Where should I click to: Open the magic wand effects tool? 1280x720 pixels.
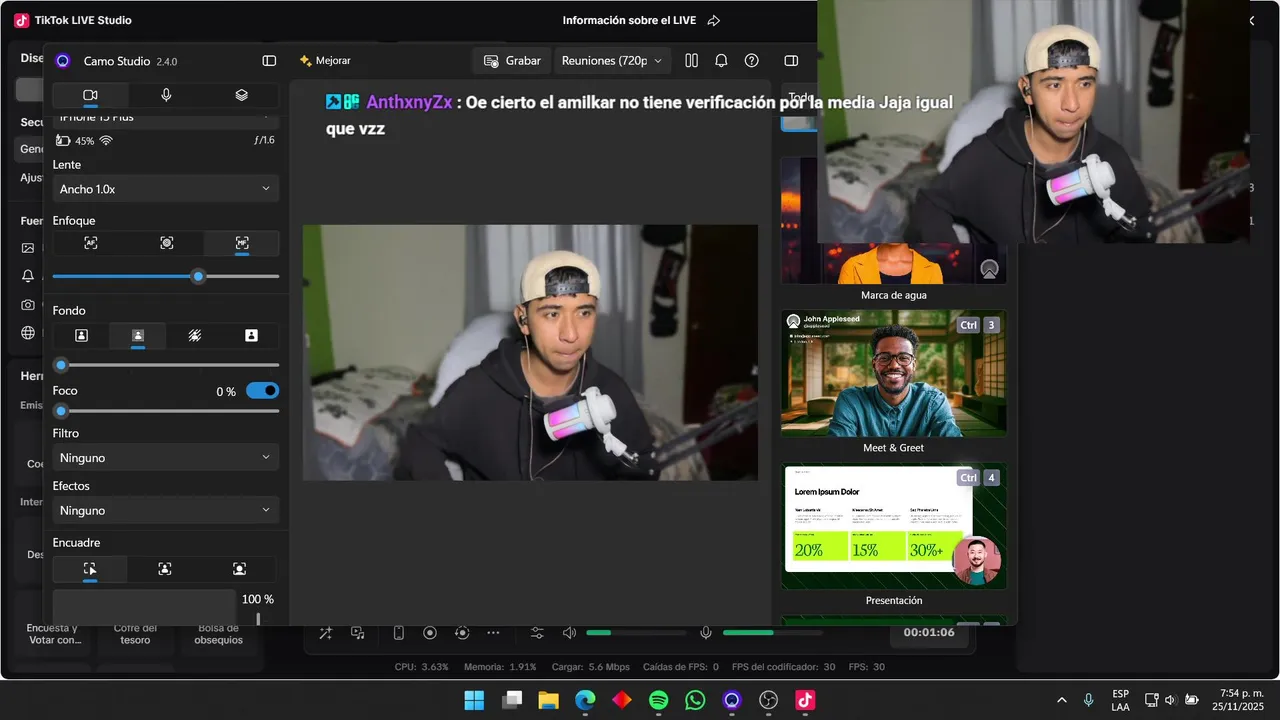[326, 633]
